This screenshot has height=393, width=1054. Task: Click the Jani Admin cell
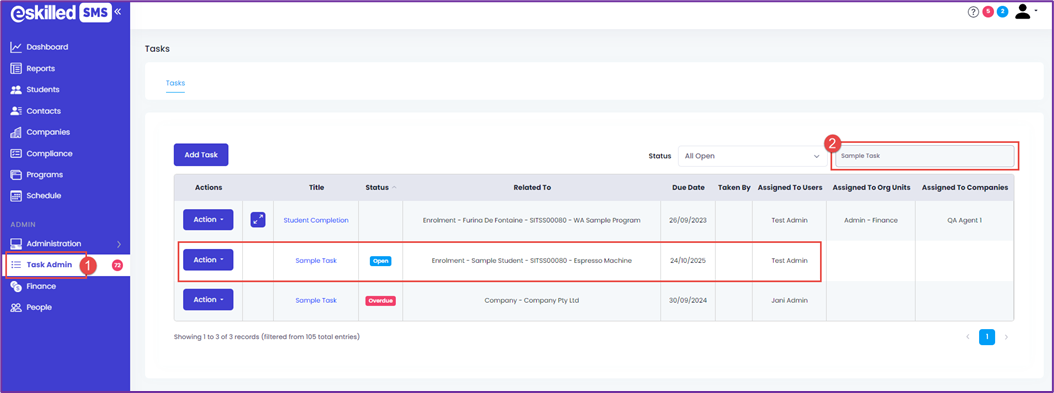pos(790,300)
